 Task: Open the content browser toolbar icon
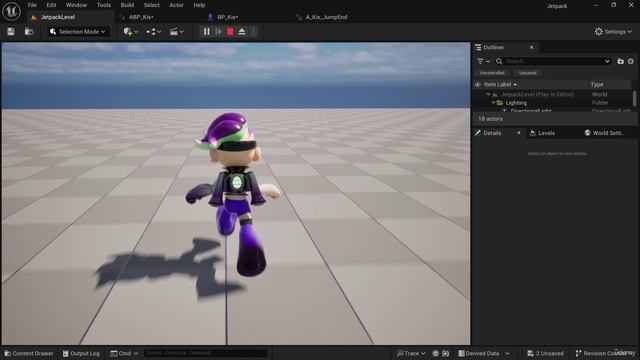coord(29,31)
